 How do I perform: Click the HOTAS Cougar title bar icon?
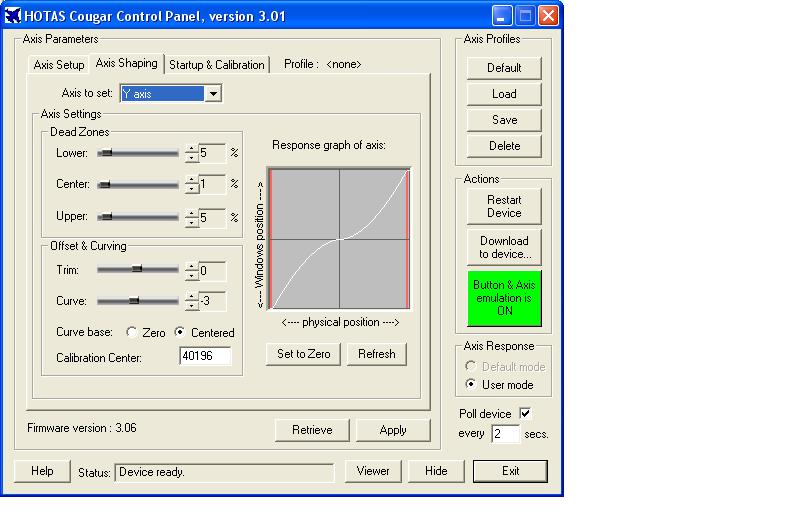tap(13, 16)
